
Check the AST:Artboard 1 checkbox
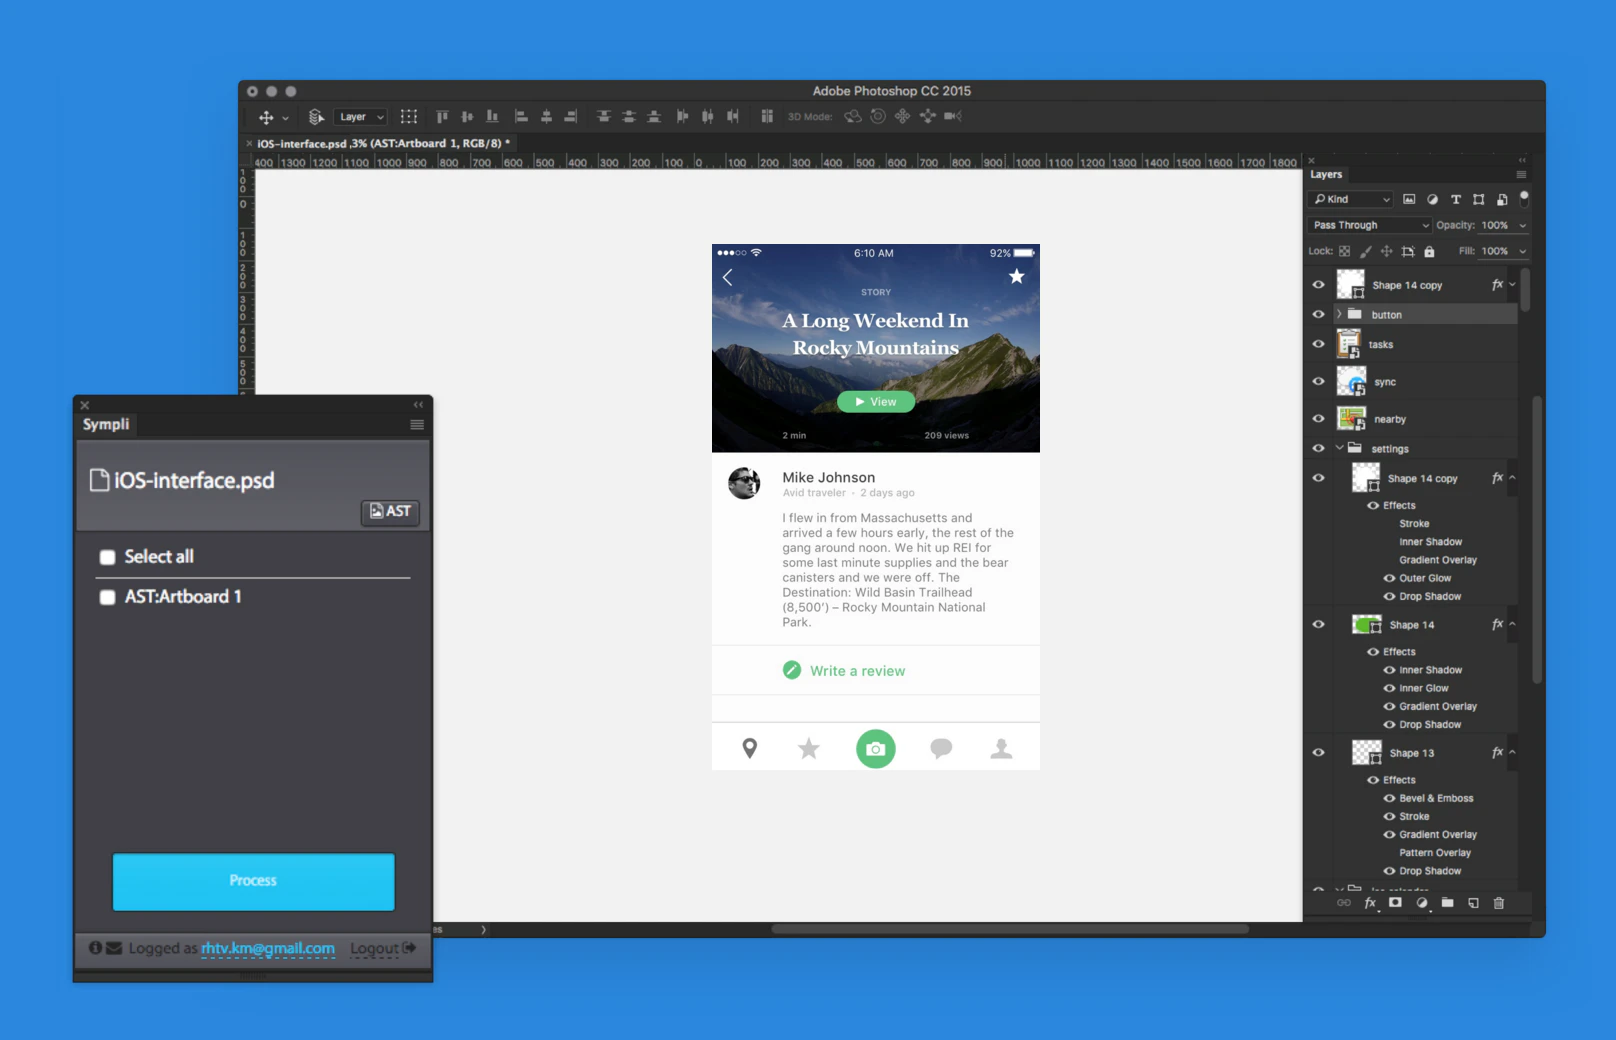[107, 597]
